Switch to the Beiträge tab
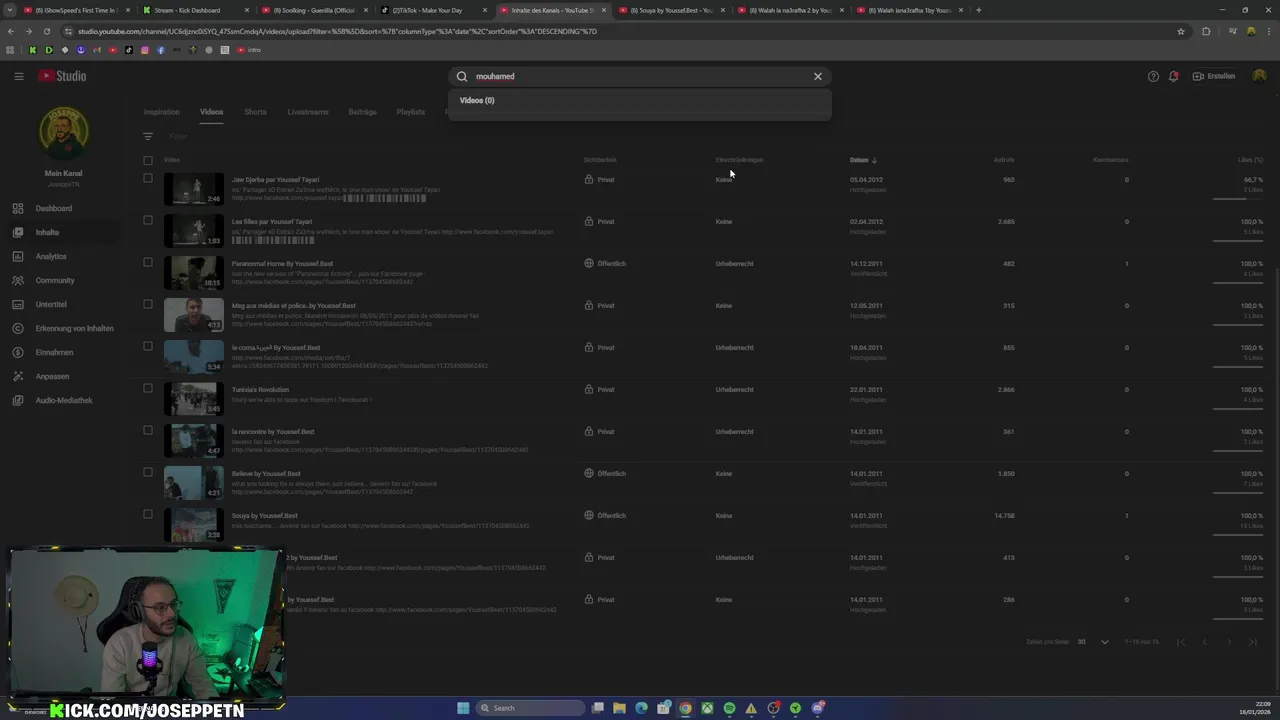This screenshot has height=720, width=1280. tap(362, 112)
